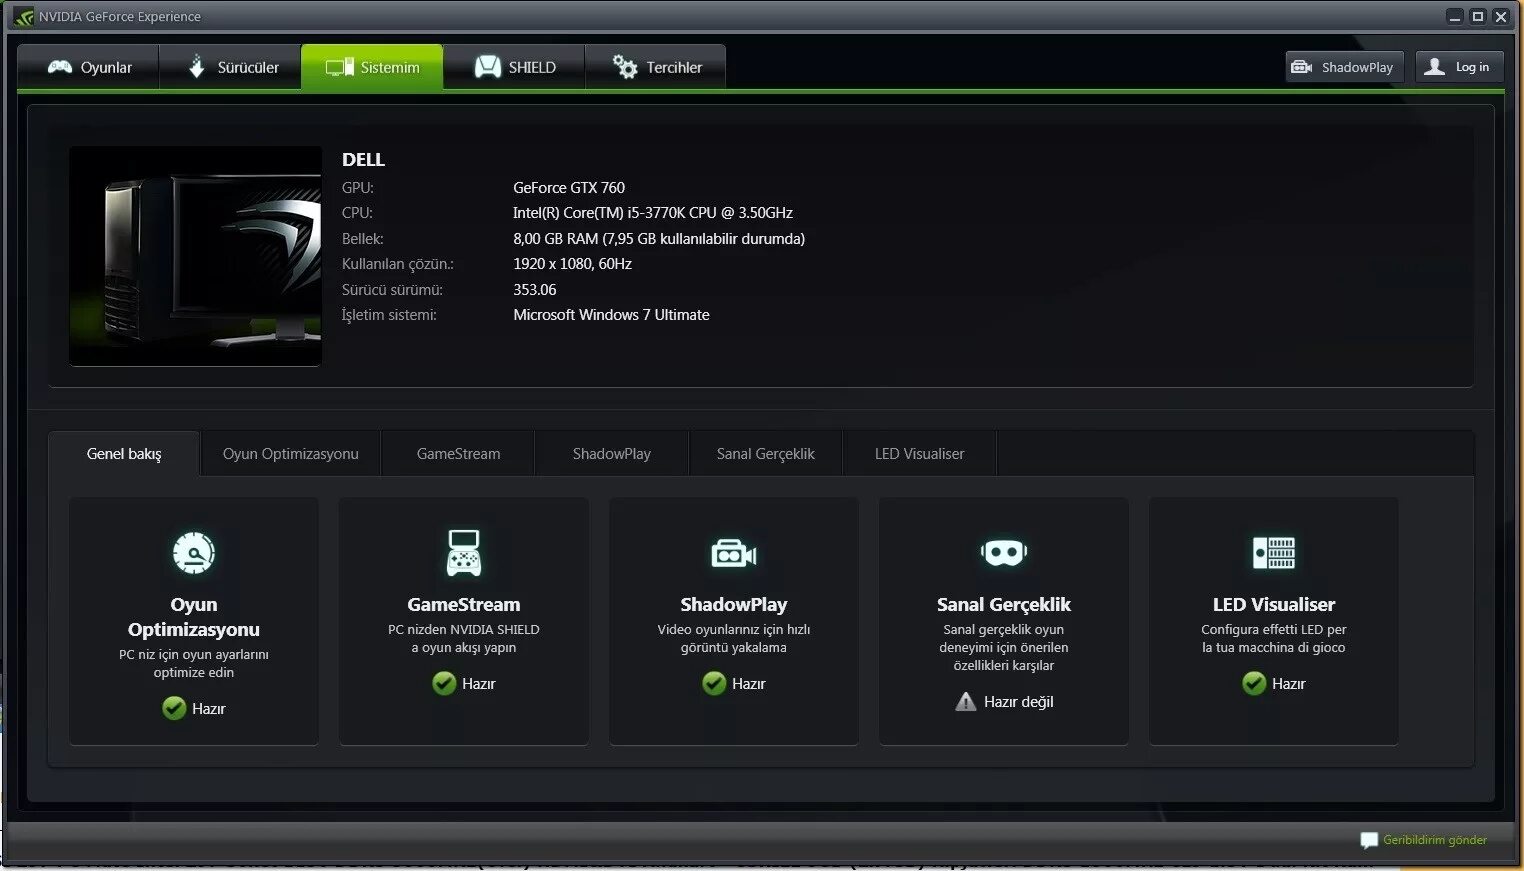The height and width of the screenshot is (871, 1524).
Task: Click green checkmark under ShadowPlay card
Action: 714,683
